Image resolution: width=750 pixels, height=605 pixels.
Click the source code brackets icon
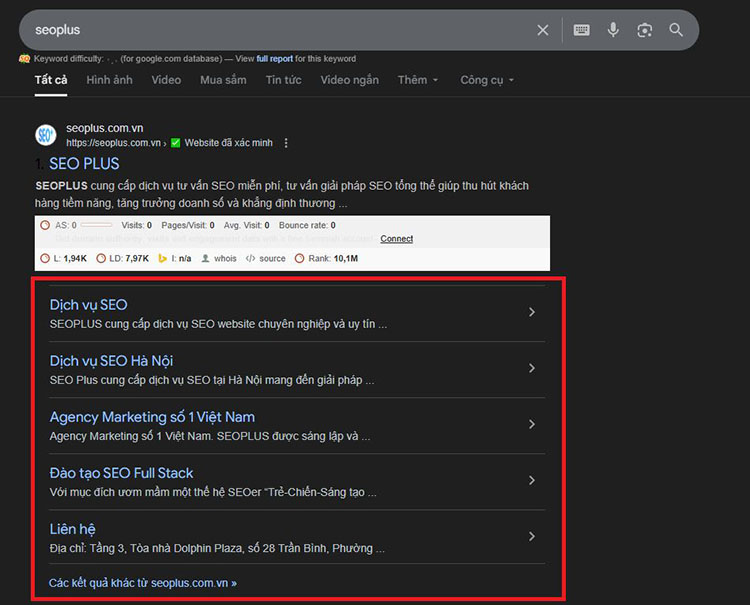tap(250, 259)
